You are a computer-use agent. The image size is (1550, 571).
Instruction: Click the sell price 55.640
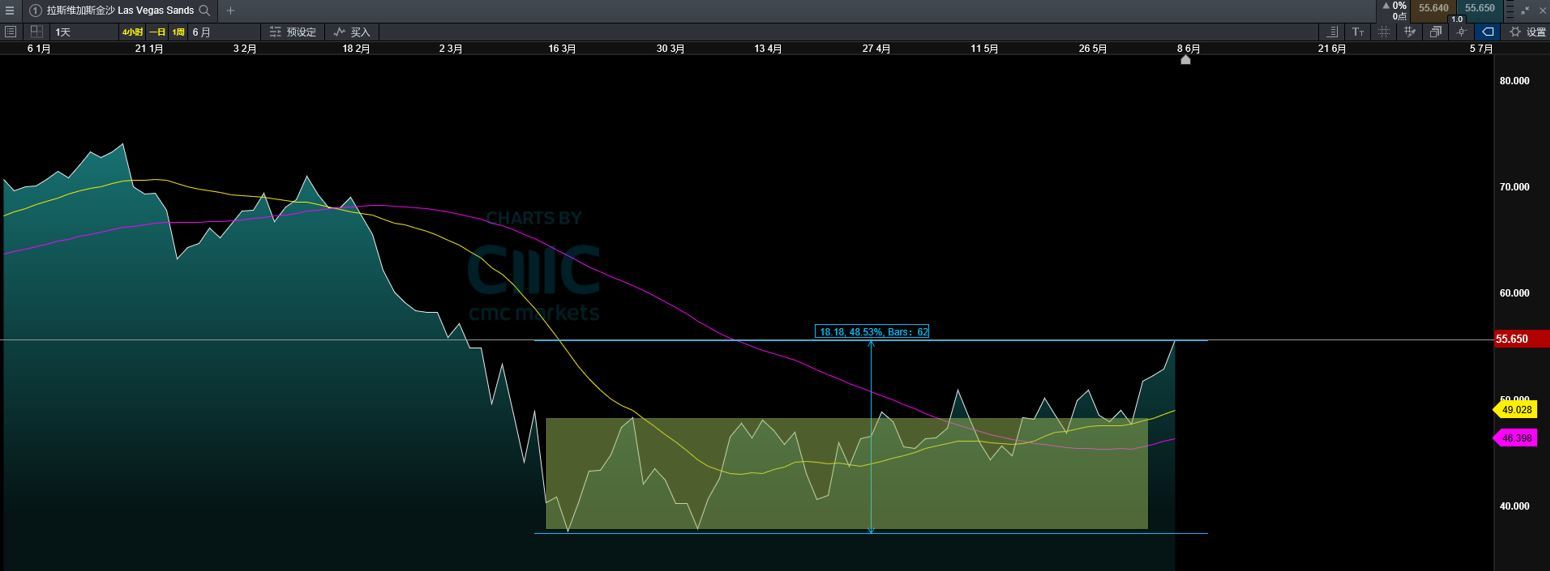pyautogui.click(x=1433, y=8)
